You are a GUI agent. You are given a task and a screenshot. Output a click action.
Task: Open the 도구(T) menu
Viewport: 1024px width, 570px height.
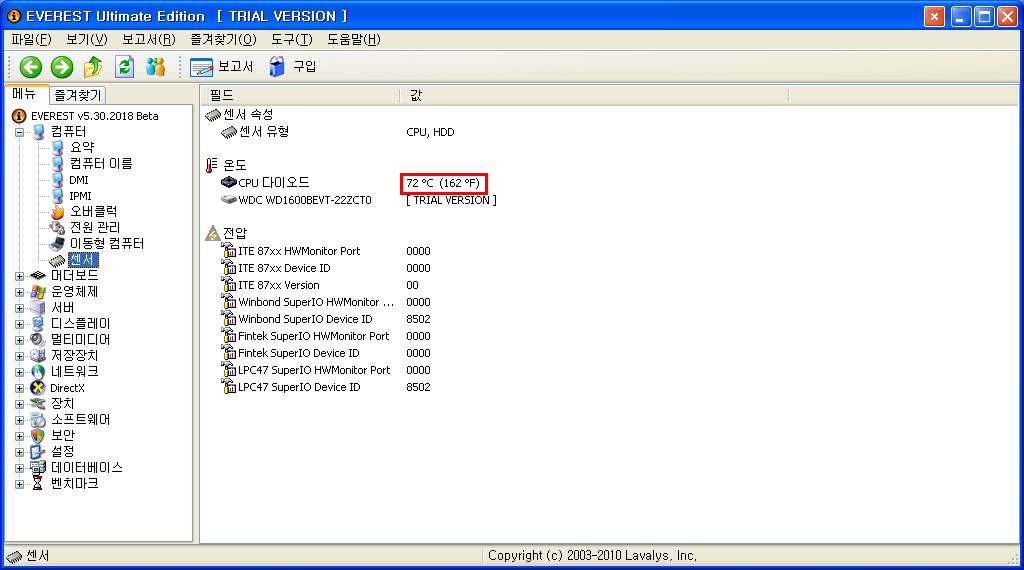(x=291, y=40)
